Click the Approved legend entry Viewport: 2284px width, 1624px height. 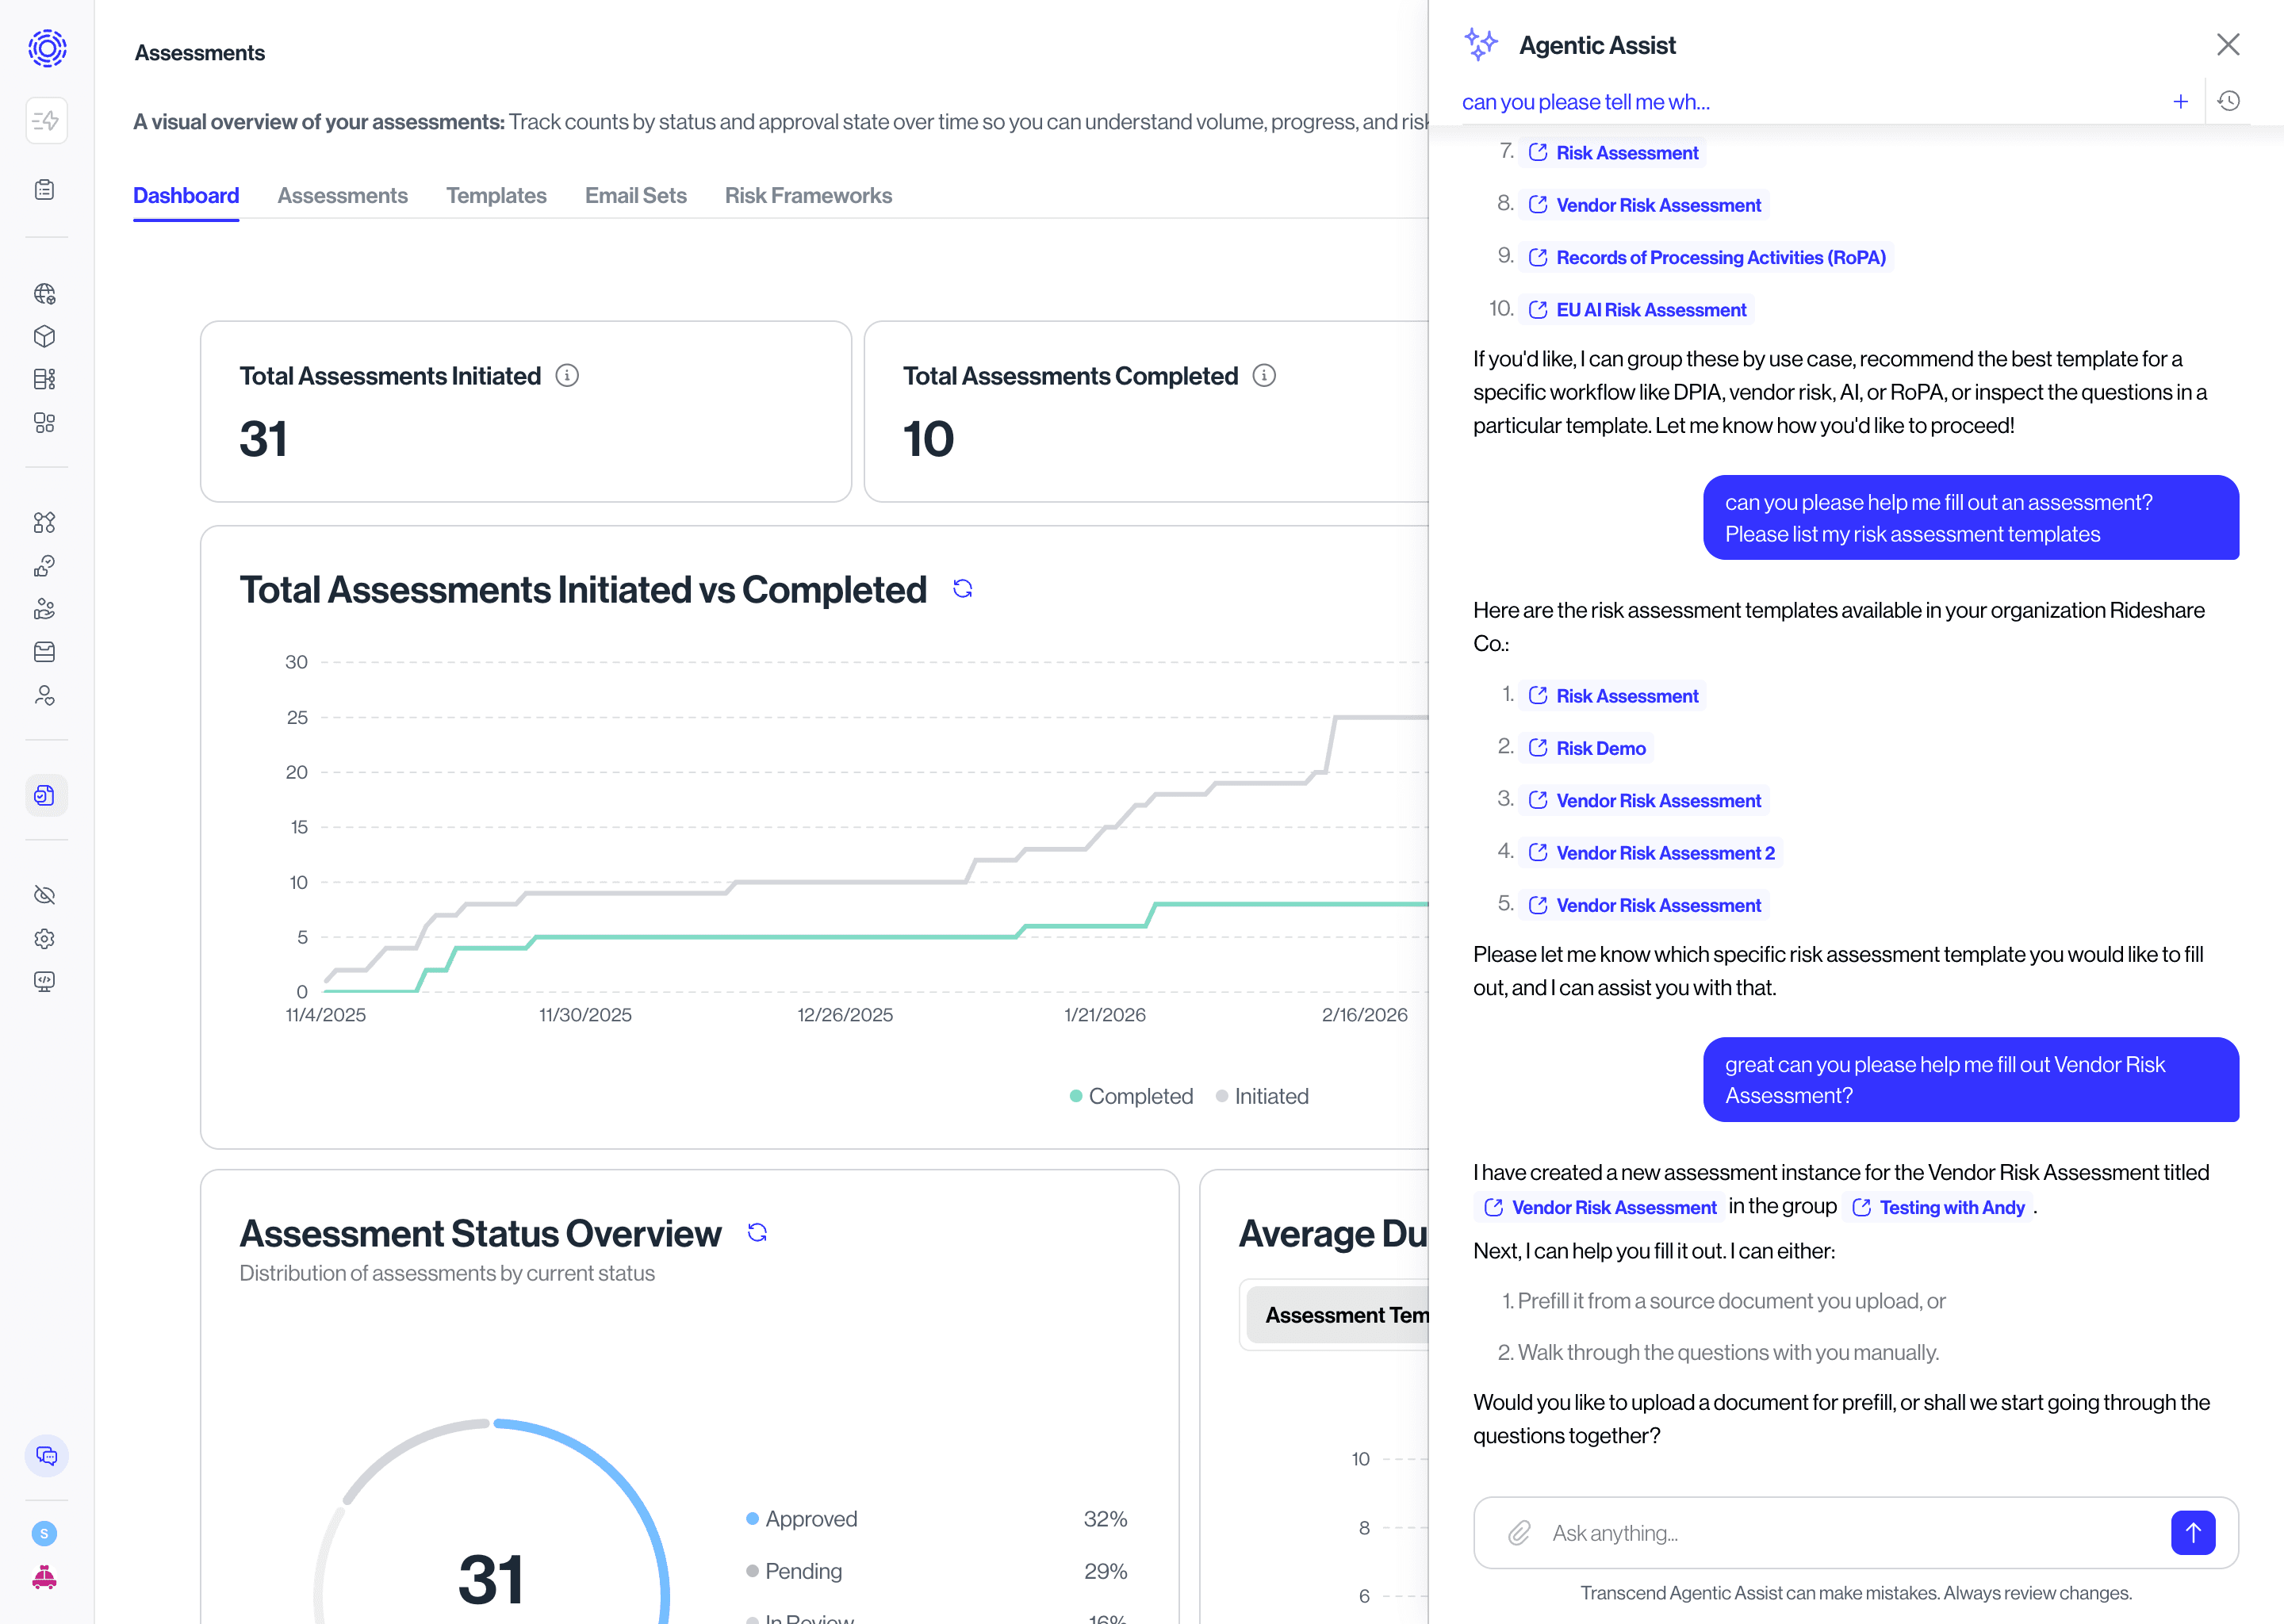pyautogui.click(x=802, y=1519)
